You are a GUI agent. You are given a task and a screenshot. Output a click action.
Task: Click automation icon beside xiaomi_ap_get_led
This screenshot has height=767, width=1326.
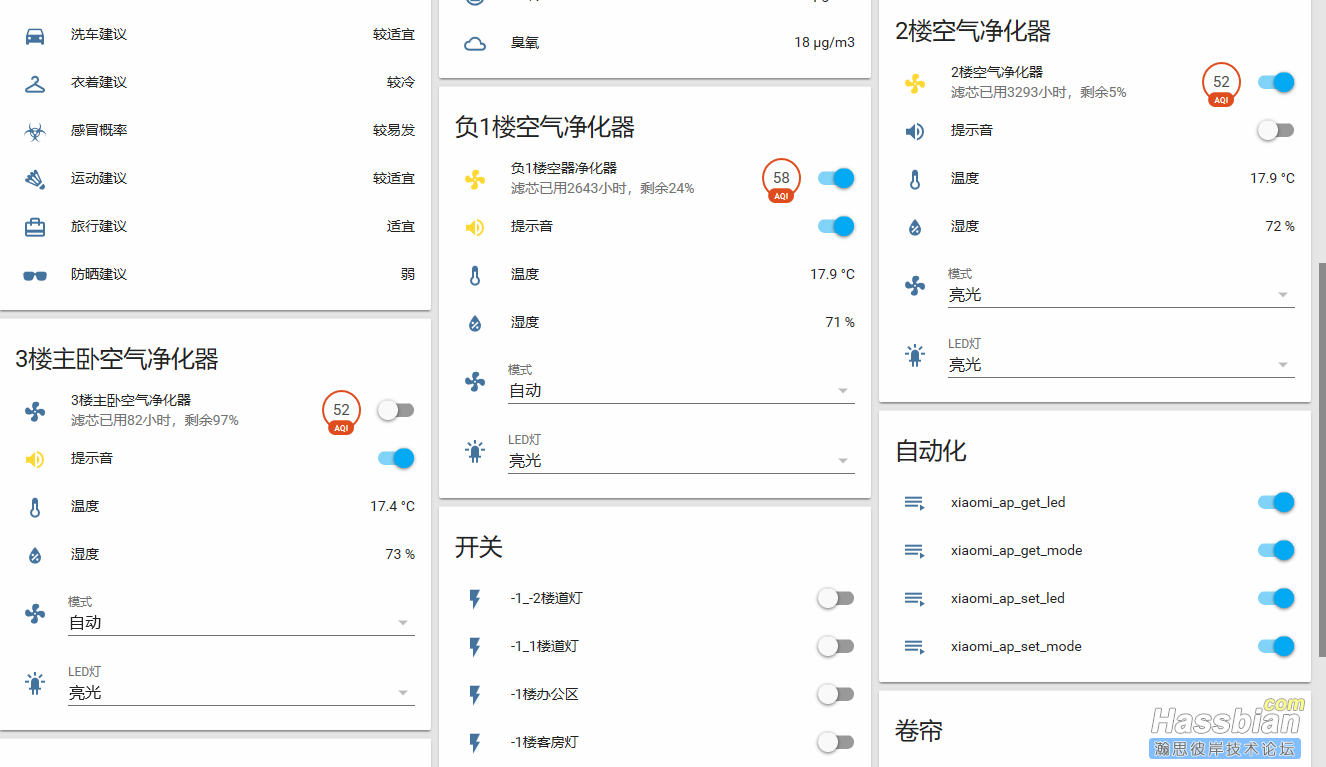pos(915,503)
